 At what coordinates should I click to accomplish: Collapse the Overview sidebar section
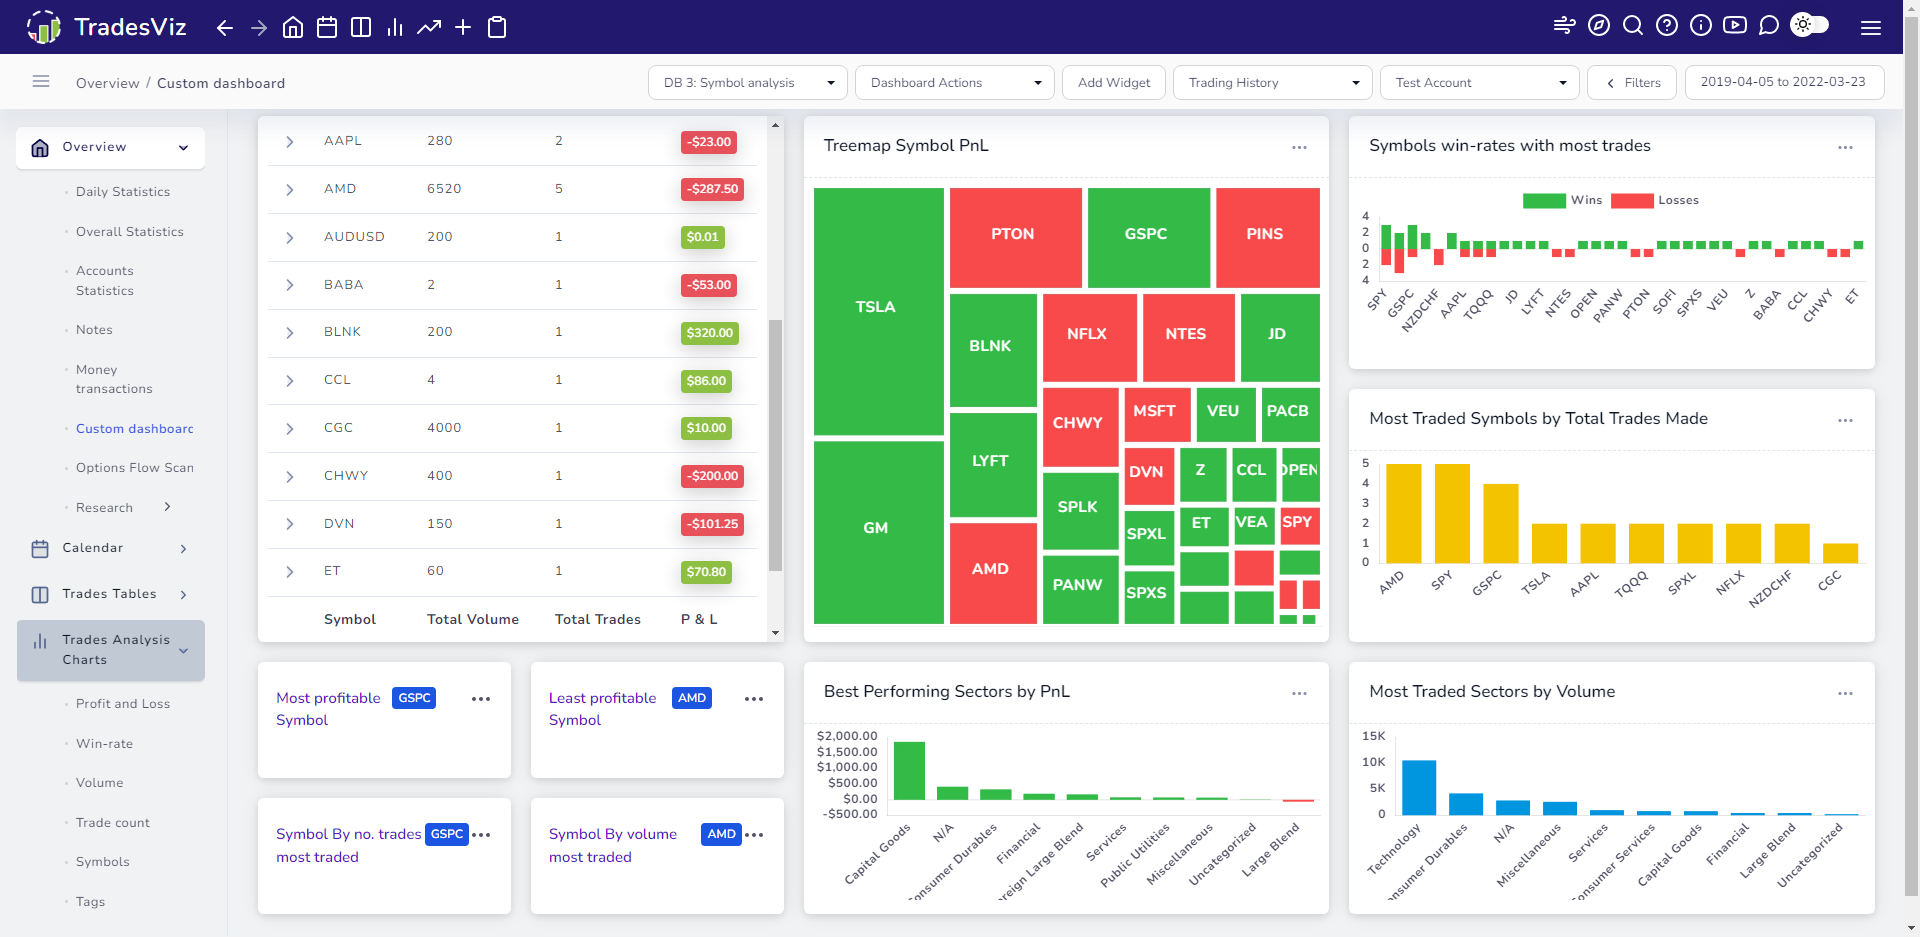[183, 148]
